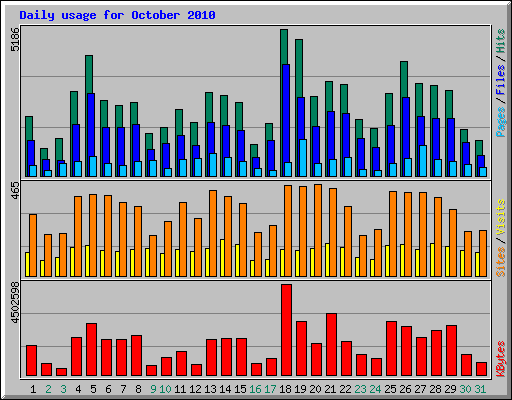Click the yellow sites bar for day 14
This screenshot has height=400, width=512.
point(222,258)
